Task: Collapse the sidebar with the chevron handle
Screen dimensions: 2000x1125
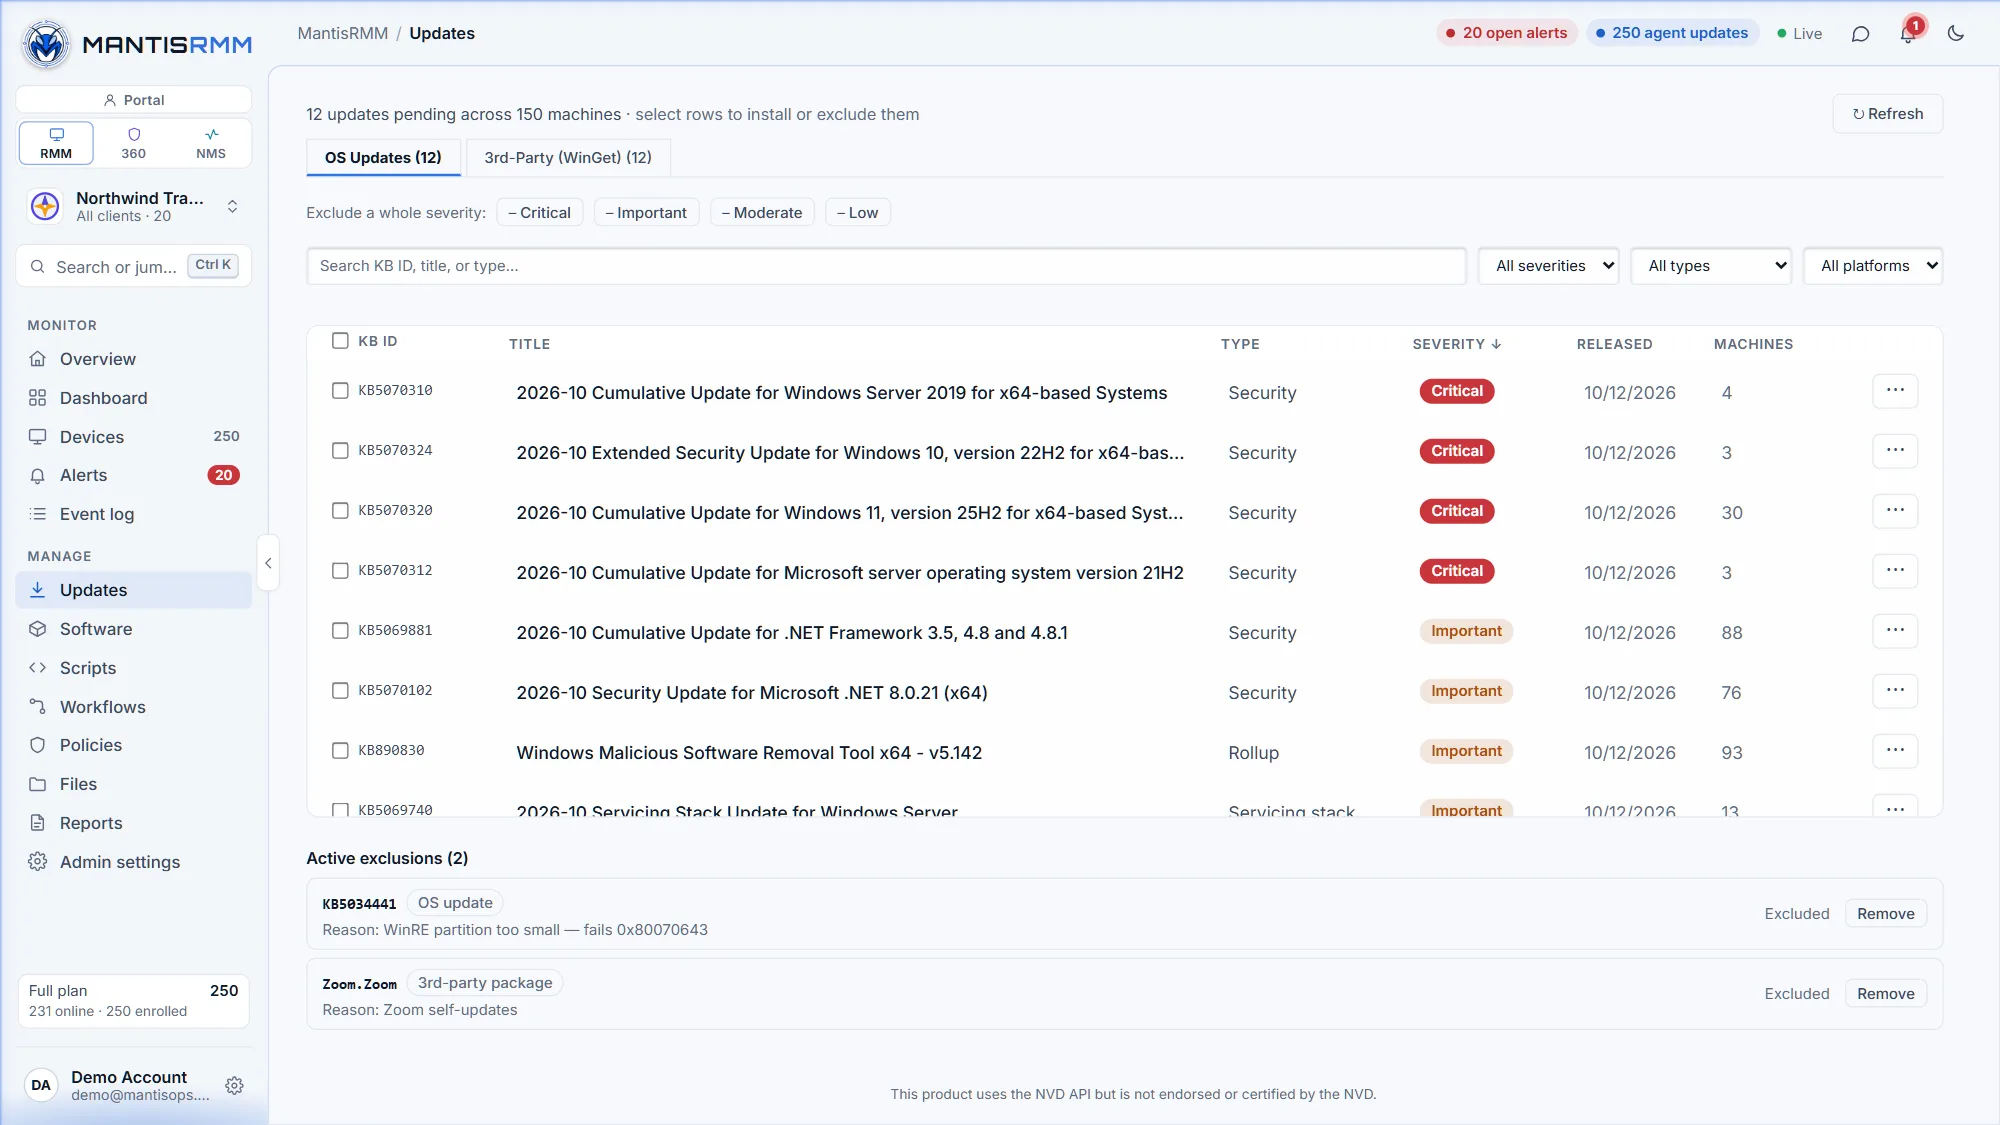Action: [x=268, y=563]
